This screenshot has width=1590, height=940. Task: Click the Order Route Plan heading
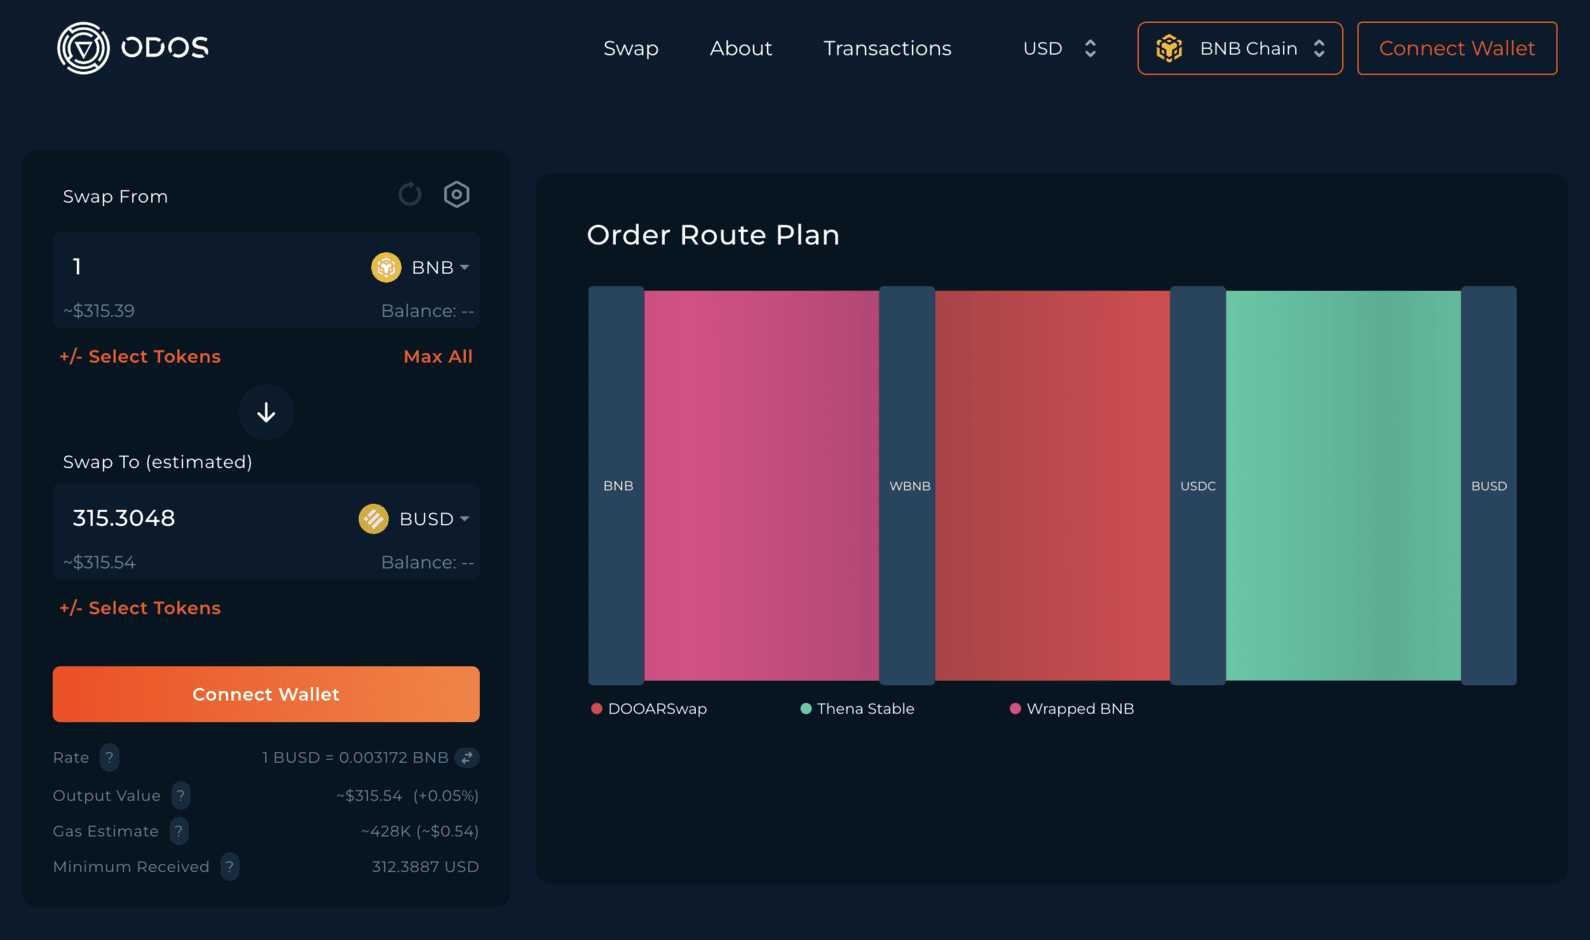(x=713, y=235)
